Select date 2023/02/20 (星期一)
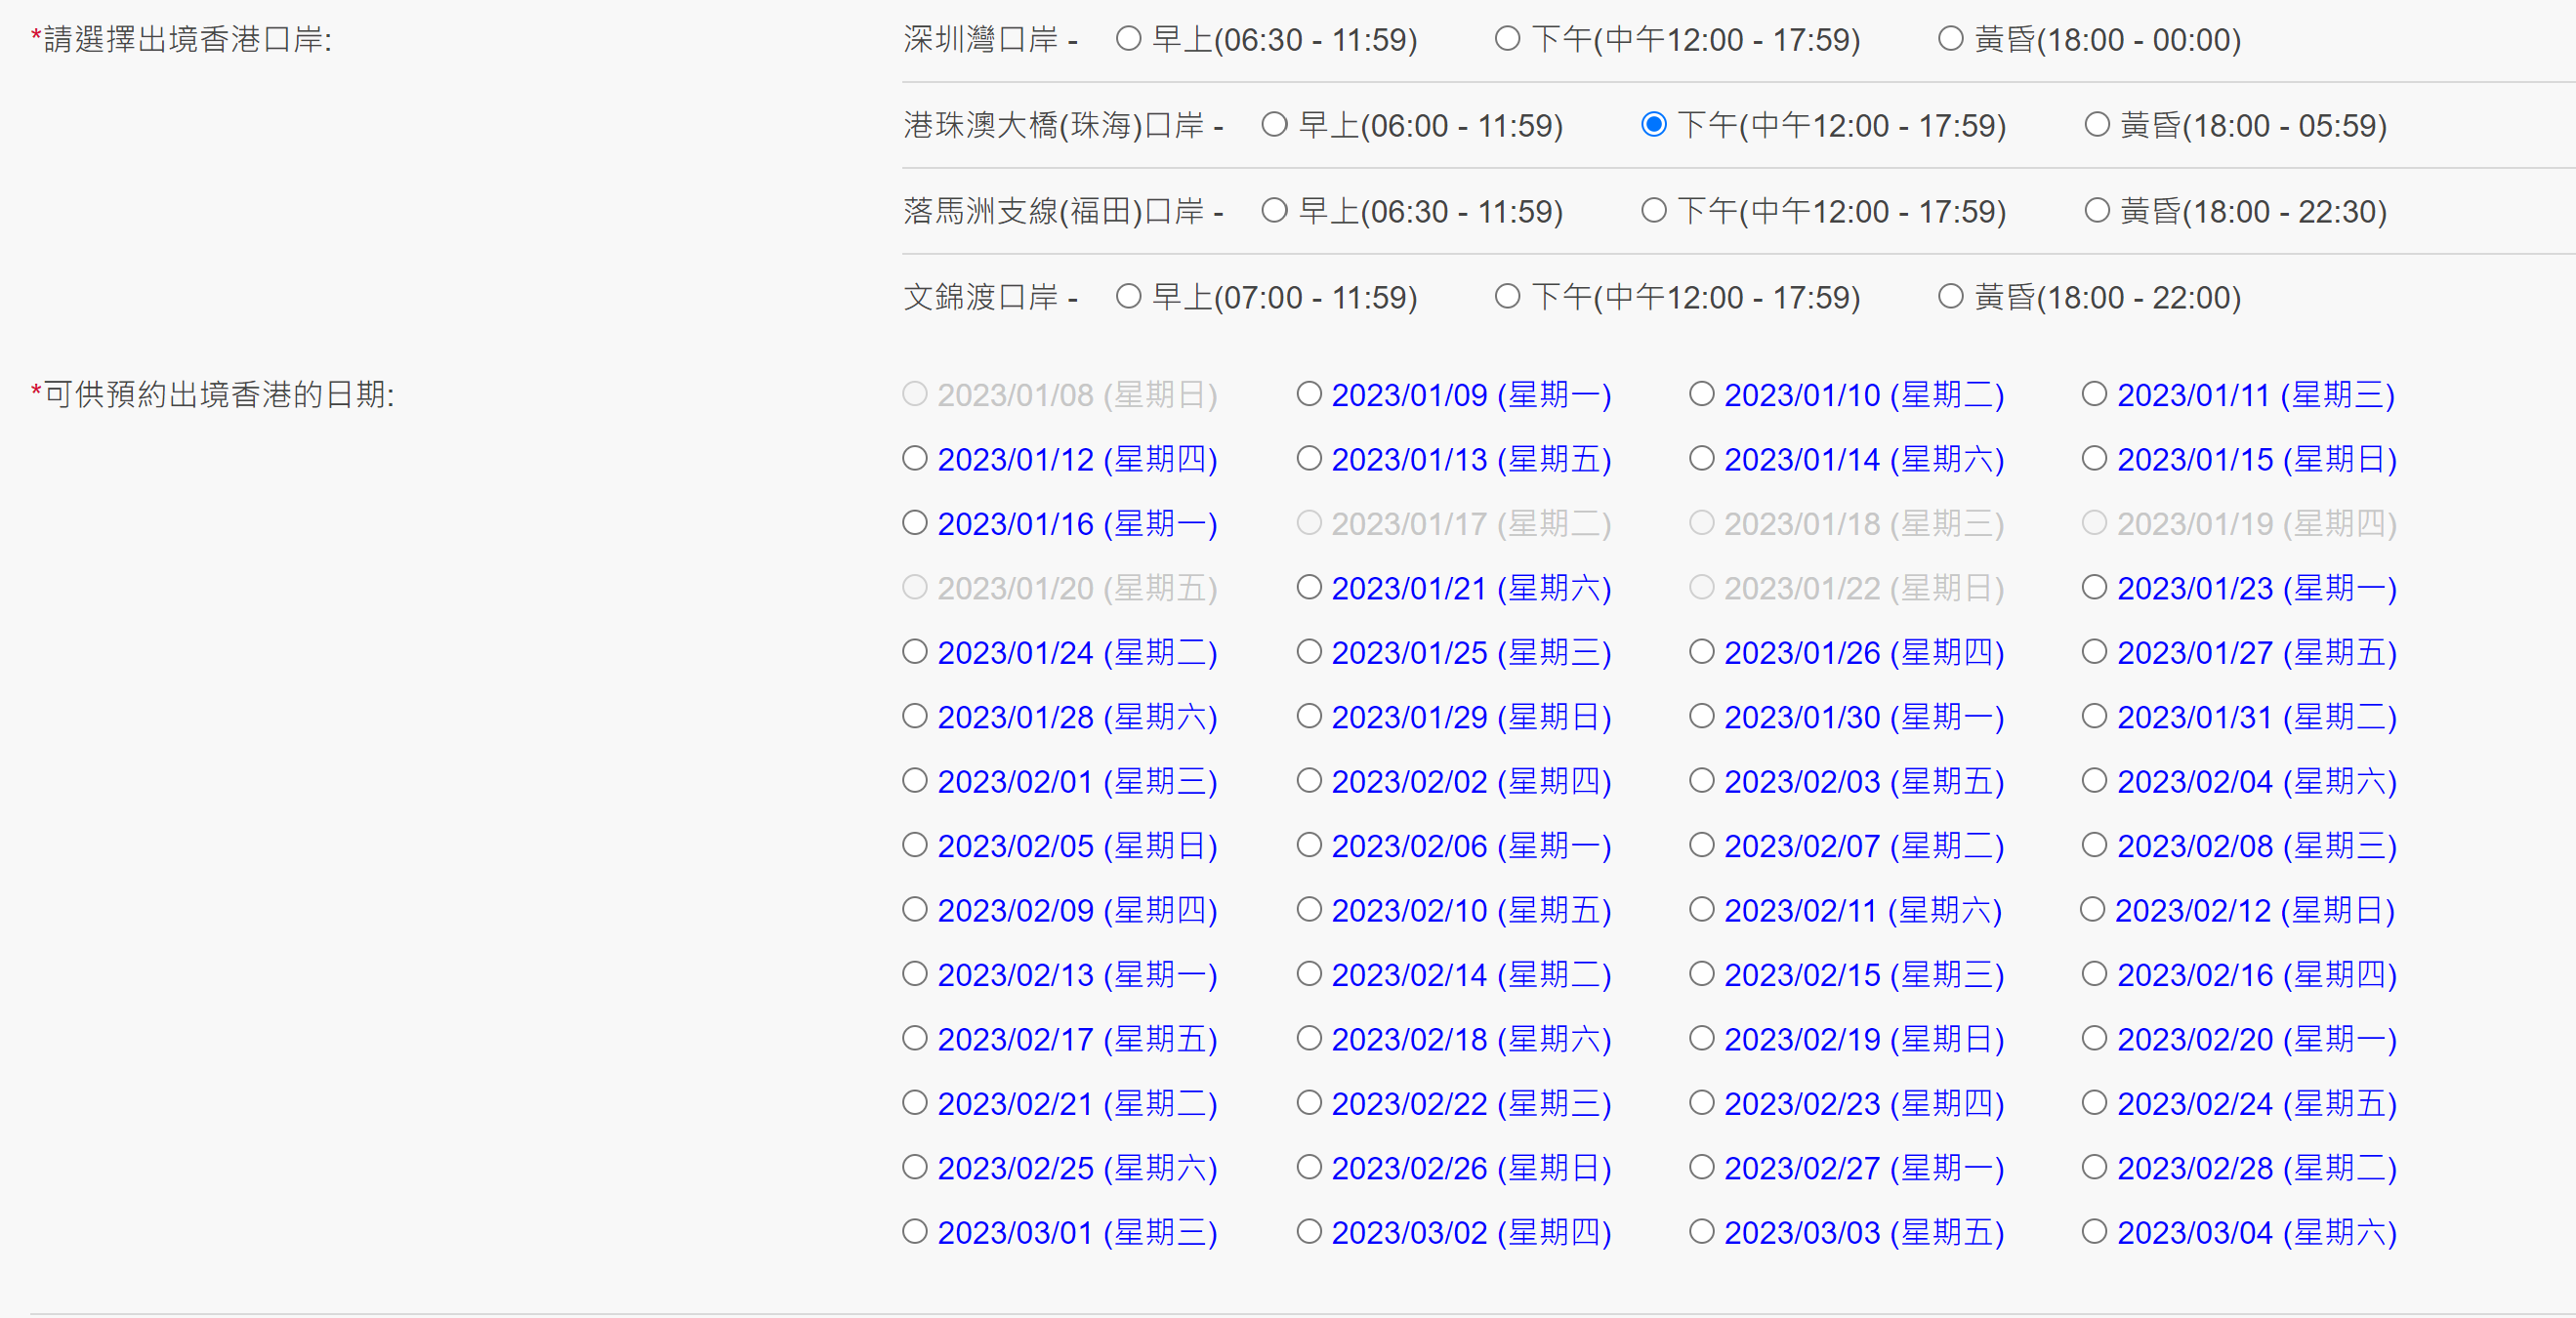This screenshot has width=2576, height=1318. pos(2094,1039)
